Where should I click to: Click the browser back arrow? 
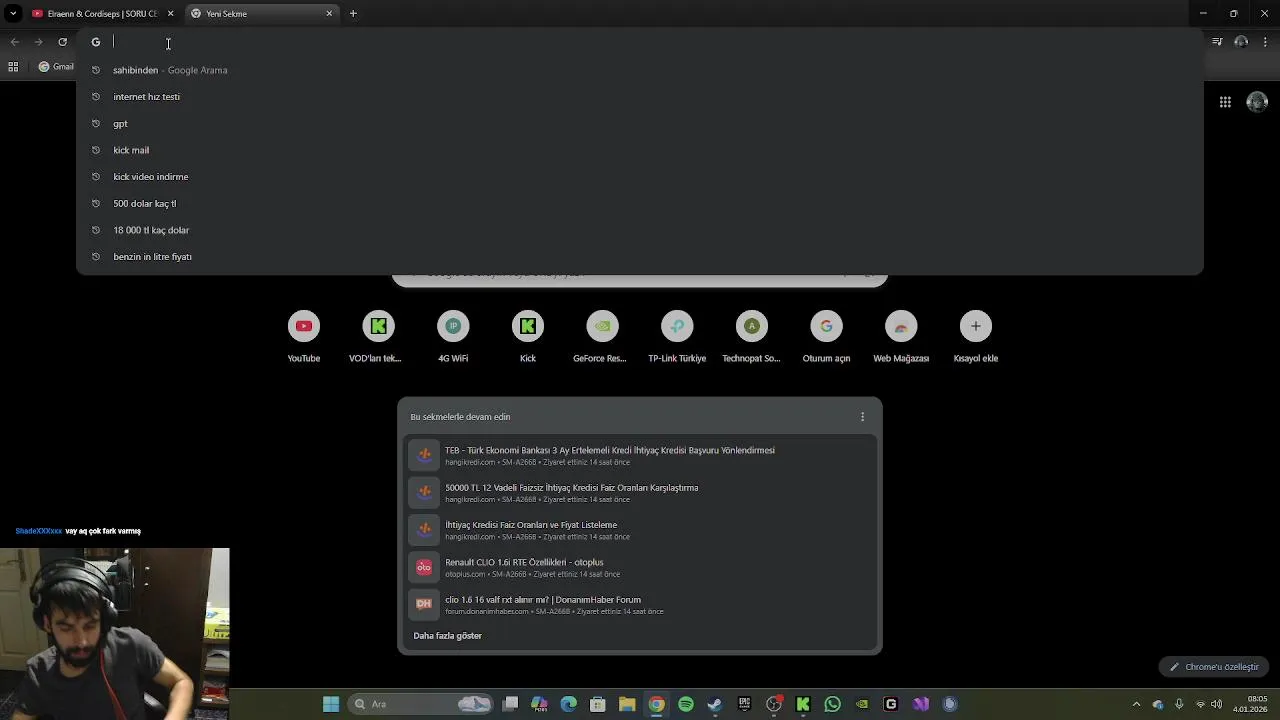[x=14, y=42]
